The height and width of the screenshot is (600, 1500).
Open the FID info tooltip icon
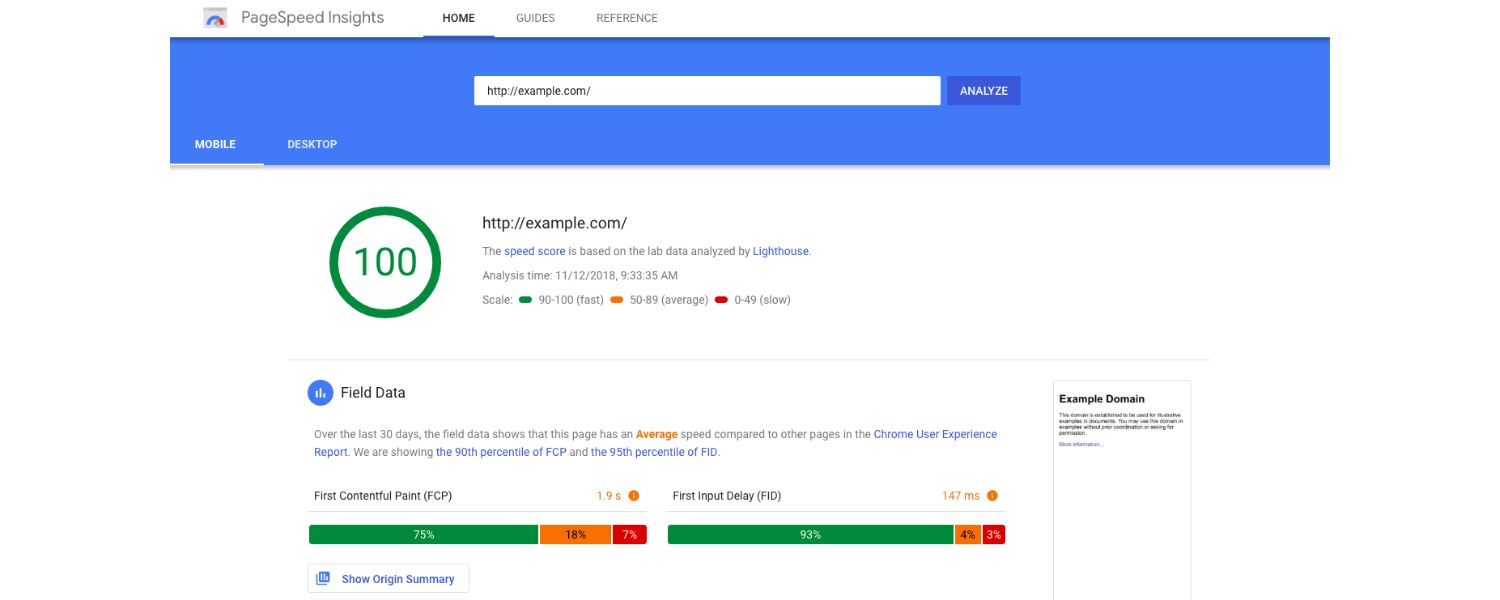point(991,495)
